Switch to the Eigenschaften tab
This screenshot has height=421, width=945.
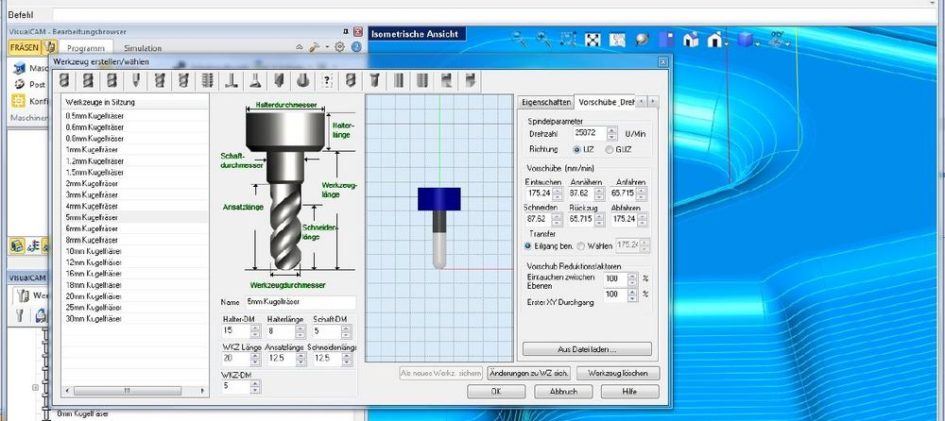(x=546, y=102)
